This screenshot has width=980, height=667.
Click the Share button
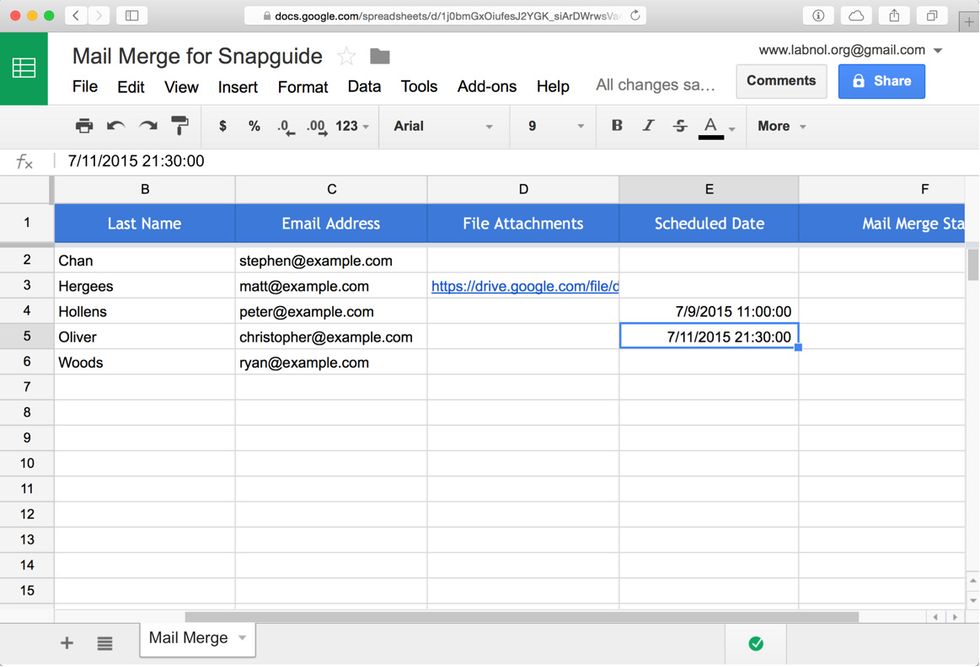[x=881, y=81]
